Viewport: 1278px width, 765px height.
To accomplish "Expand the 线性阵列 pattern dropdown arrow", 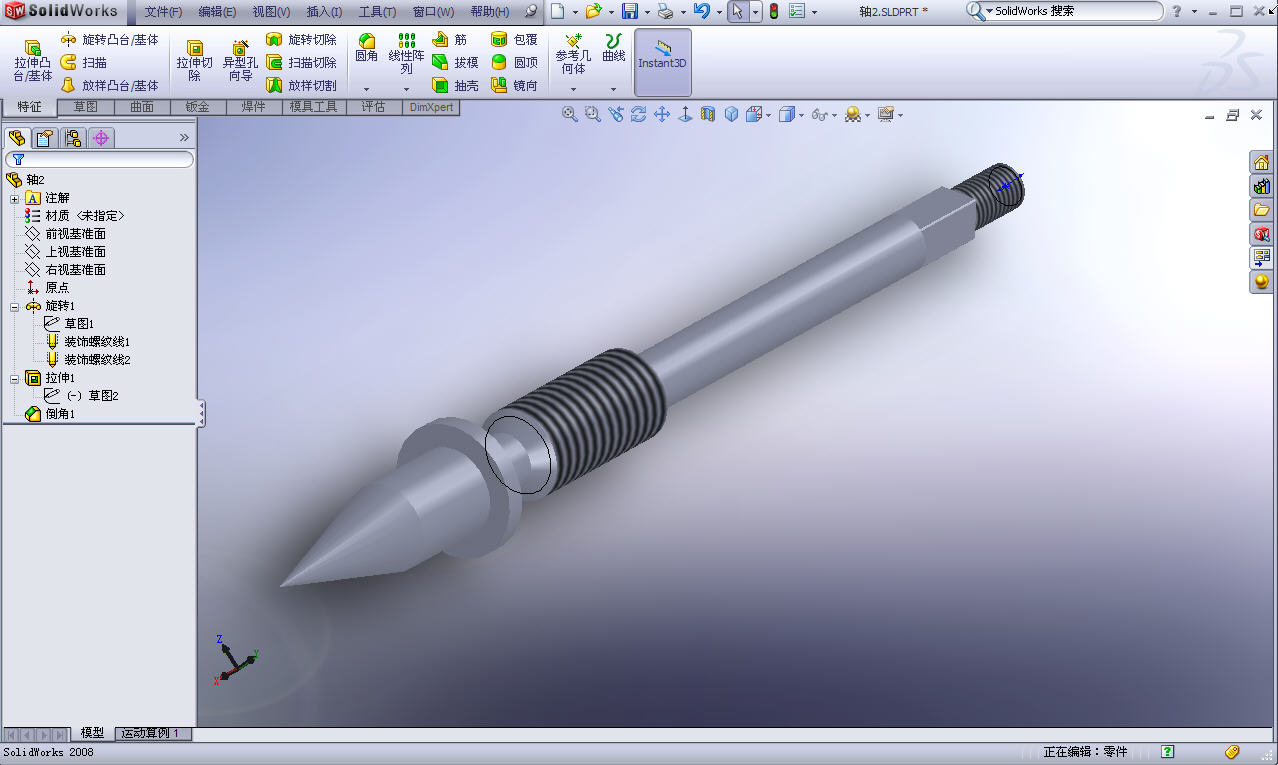I will click(406, 89).
